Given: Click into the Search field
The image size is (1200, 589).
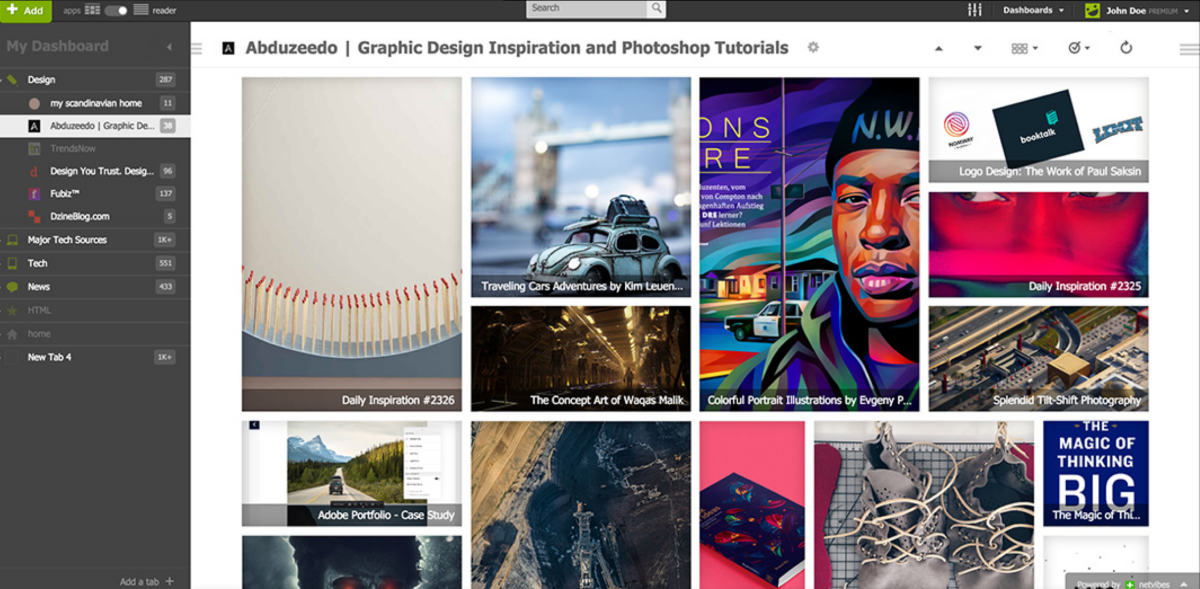Looking at the screenshot, I should click(587, 8).
